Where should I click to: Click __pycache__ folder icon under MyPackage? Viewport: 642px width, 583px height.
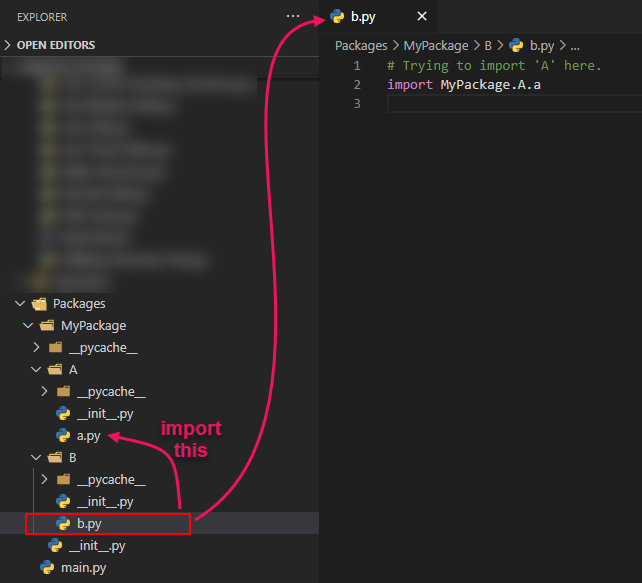55,348
